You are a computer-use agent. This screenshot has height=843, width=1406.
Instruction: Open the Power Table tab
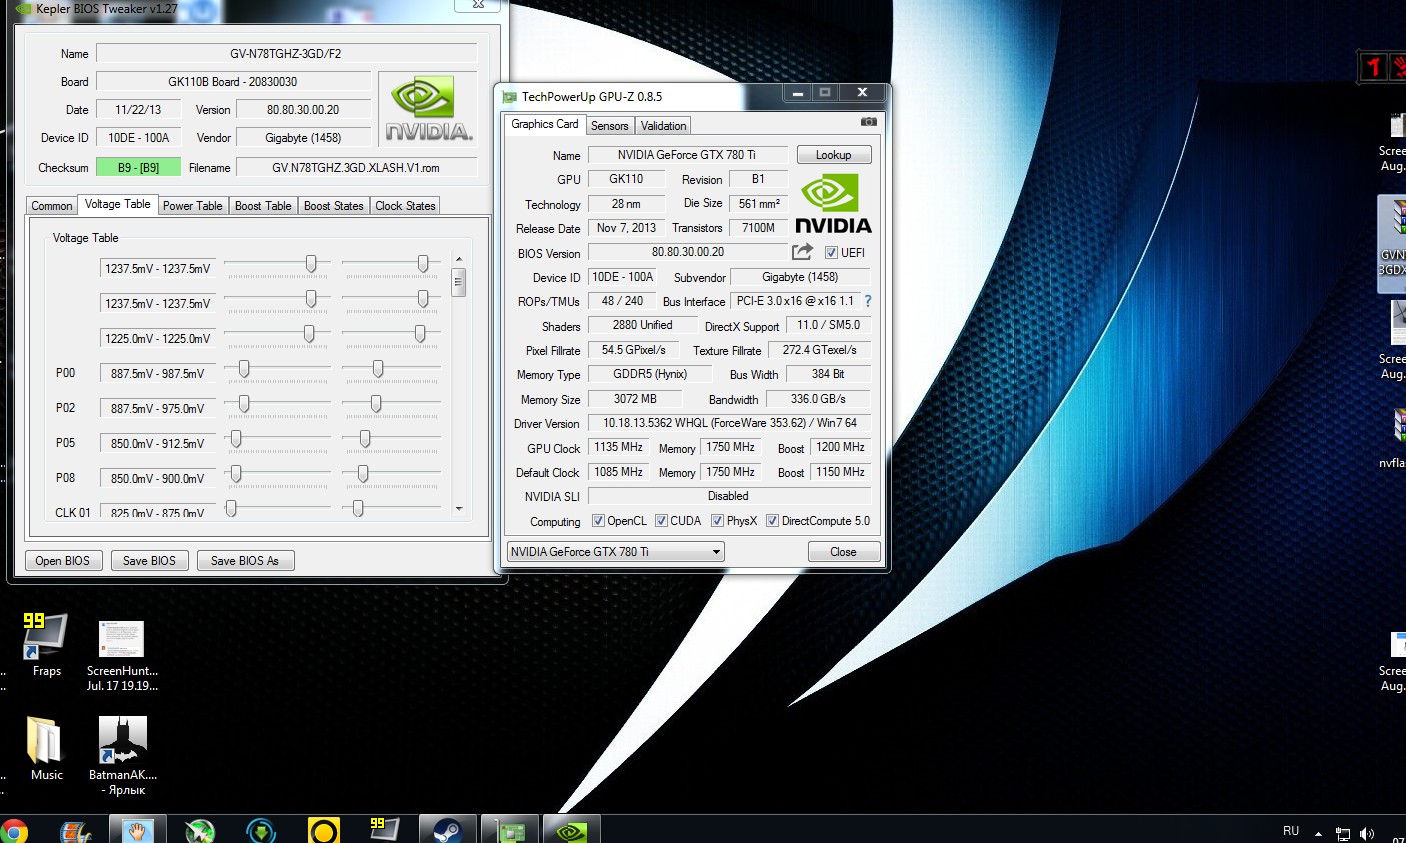[x=192, y=206]
